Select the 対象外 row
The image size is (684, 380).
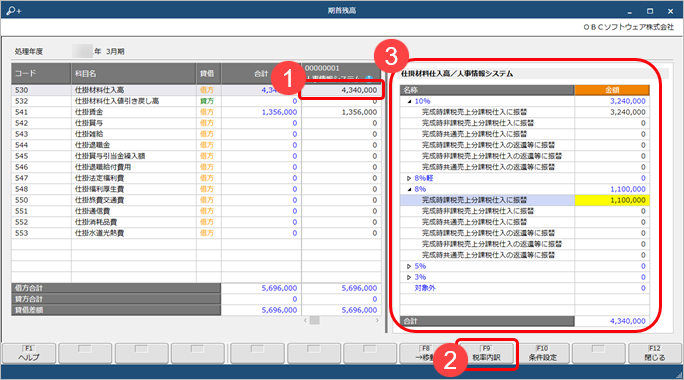(525, 288)
